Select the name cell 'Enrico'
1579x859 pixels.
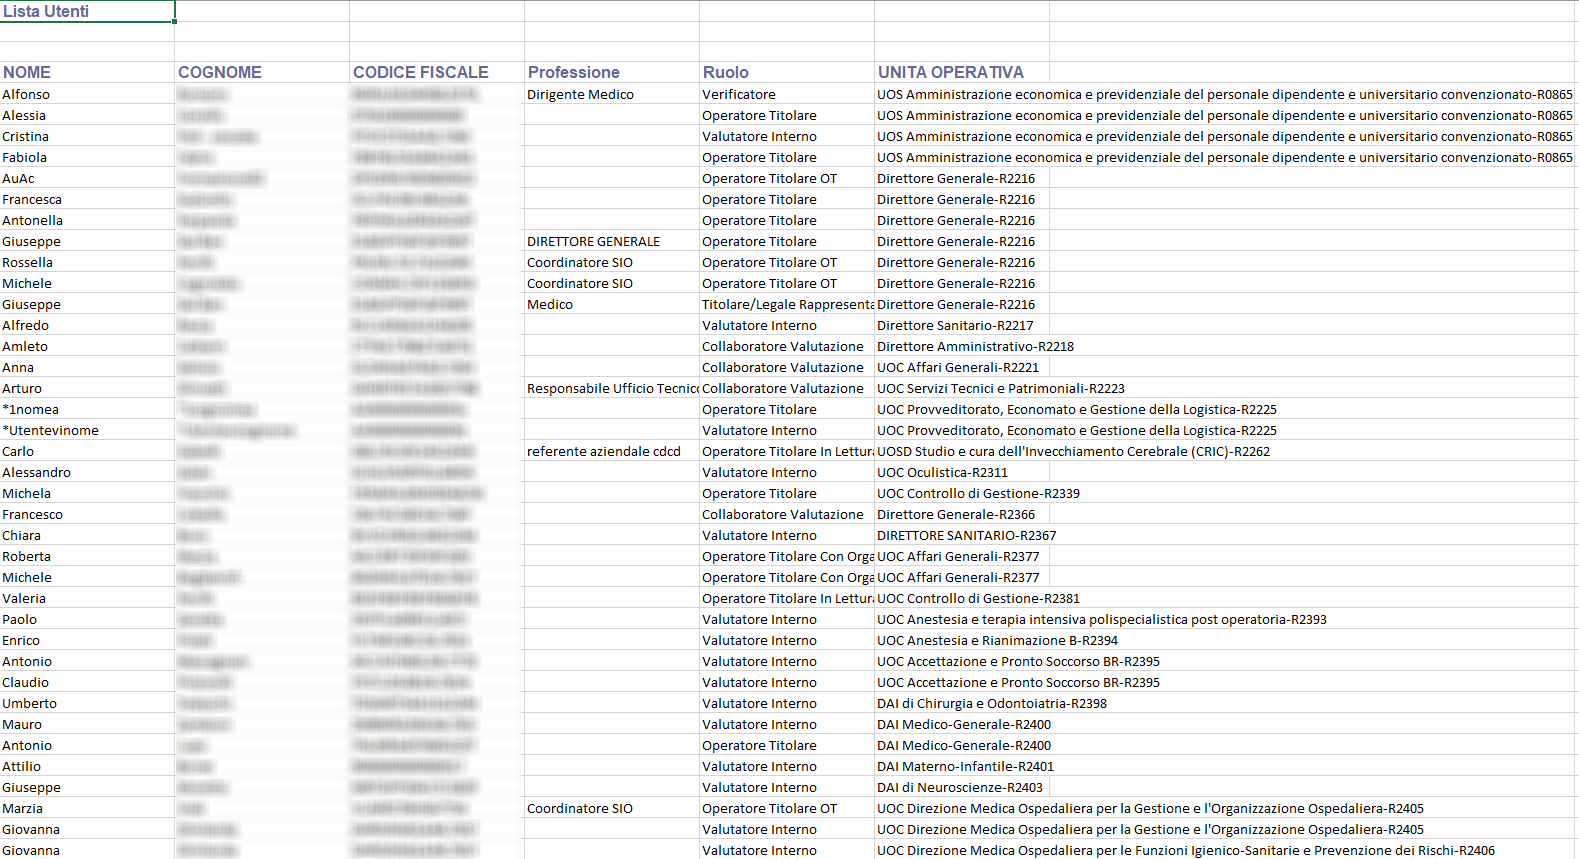click(87, 640)
